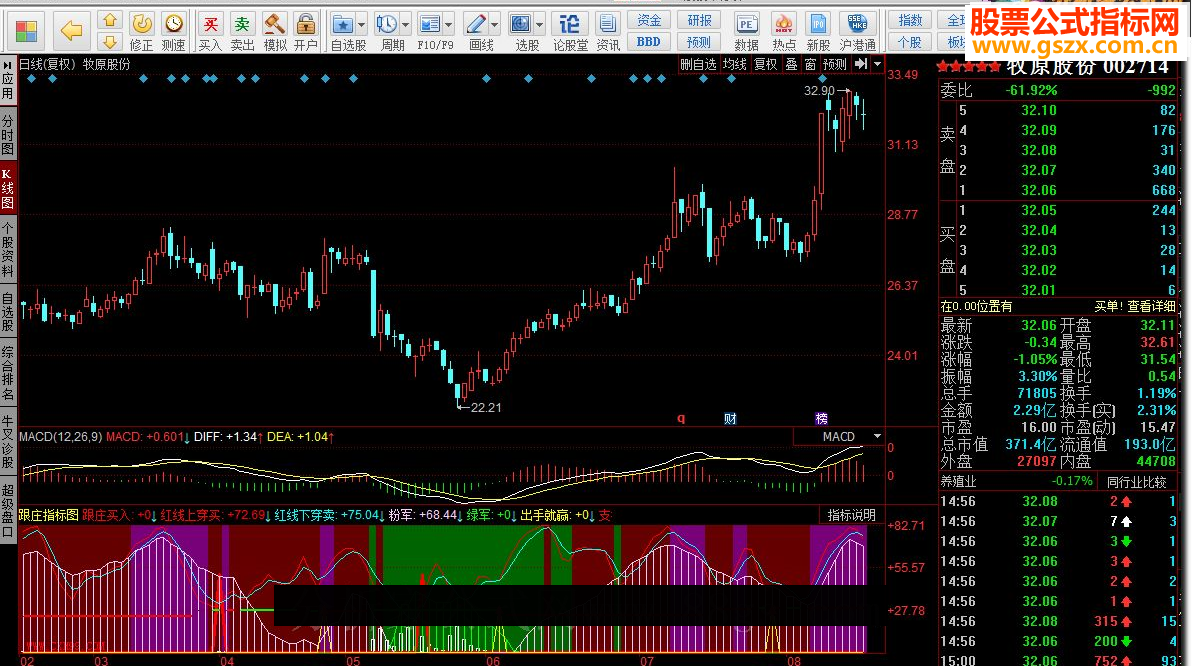The width and height of the screenshot is (1192, 666).
Task: Toggle 复权 price adjustment on chart
Action: coord(765,64)
